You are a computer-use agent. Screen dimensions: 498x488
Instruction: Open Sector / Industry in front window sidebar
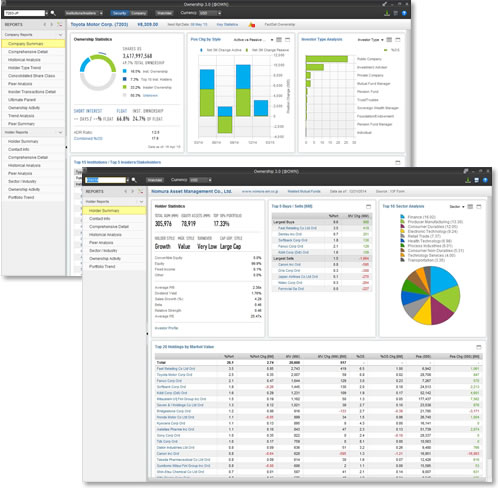point(103,251)
